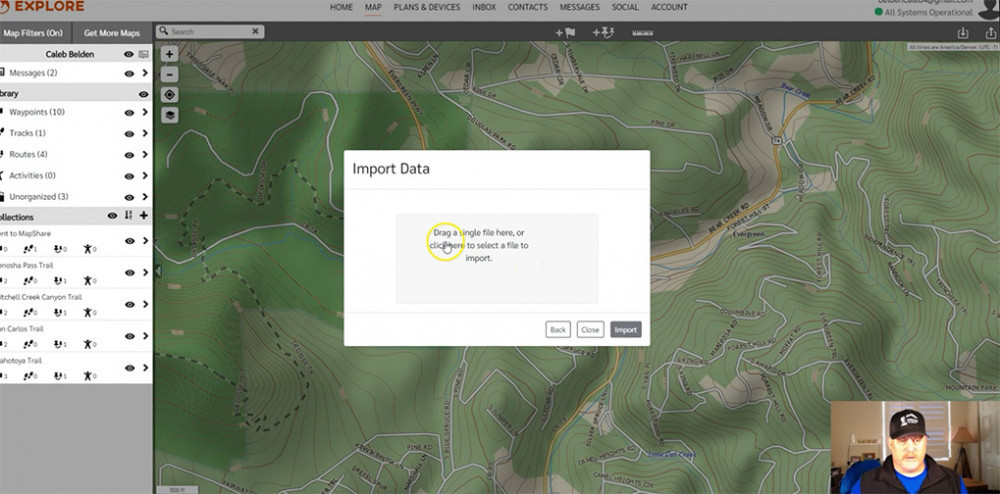The height and width of the screenshot is (494, 1000).
Task: Expand Mitchell Creek Canyon Trail chevron
Action: coord(145,304)
